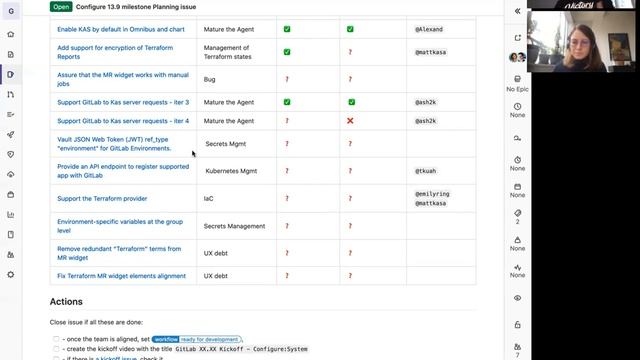Open Members icon in left sidebar
The image size is (640, 360).
tap(11, 254)
